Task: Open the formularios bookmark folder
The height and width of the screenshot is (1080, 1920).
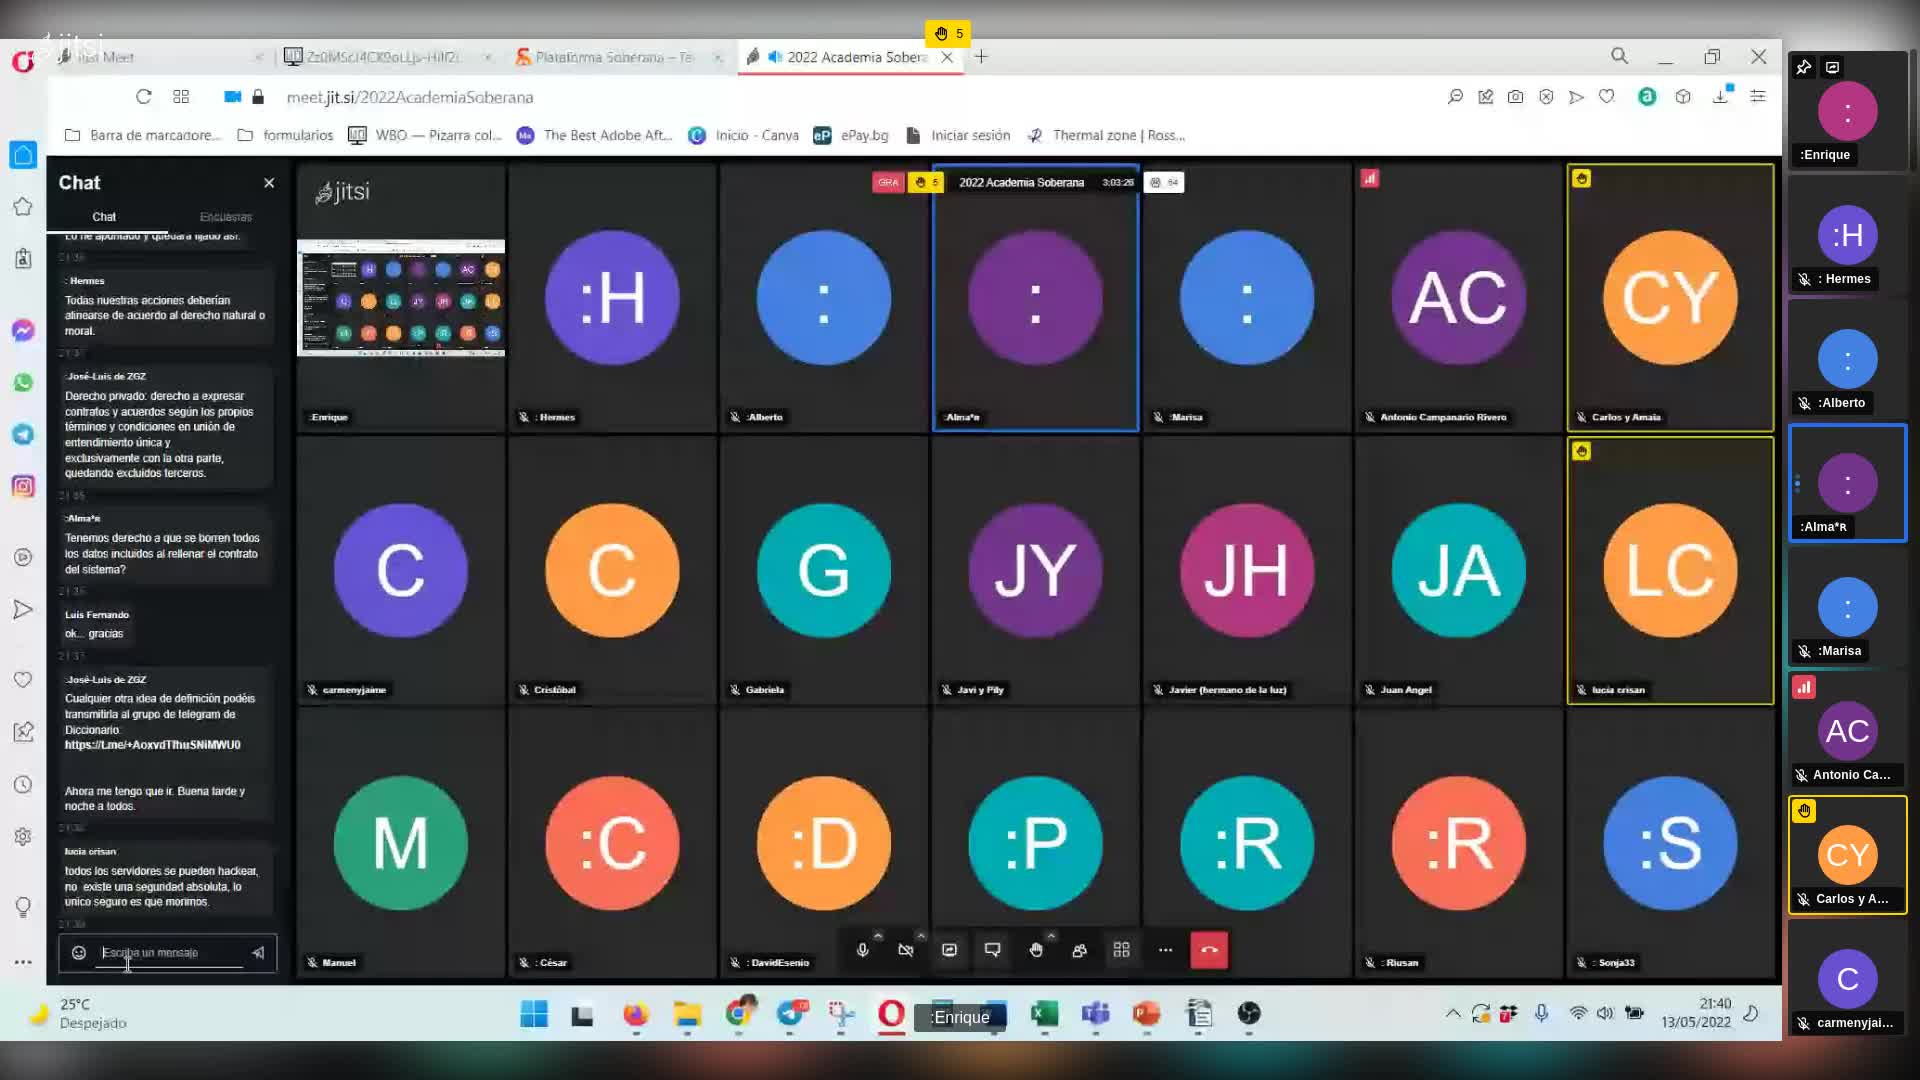Action: pos(285,135)
